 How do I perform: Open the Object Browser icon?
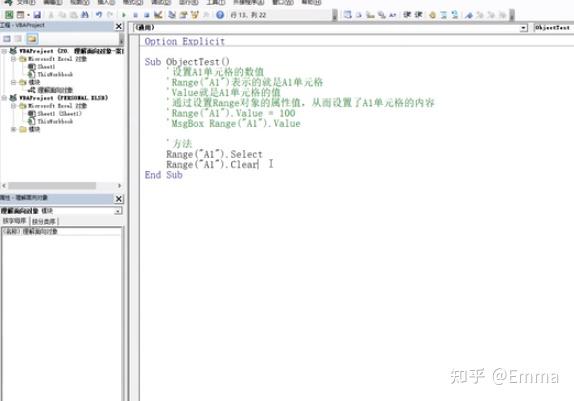pos(195,15)
